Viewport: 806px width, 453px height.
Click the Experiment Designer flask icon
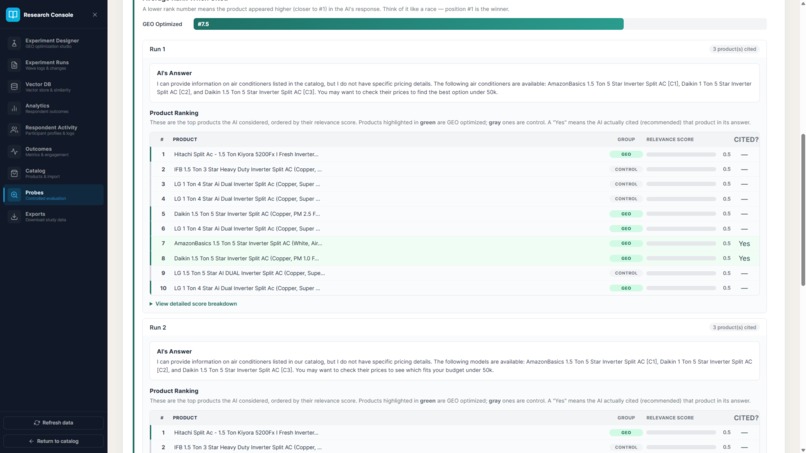click(14, 43)
